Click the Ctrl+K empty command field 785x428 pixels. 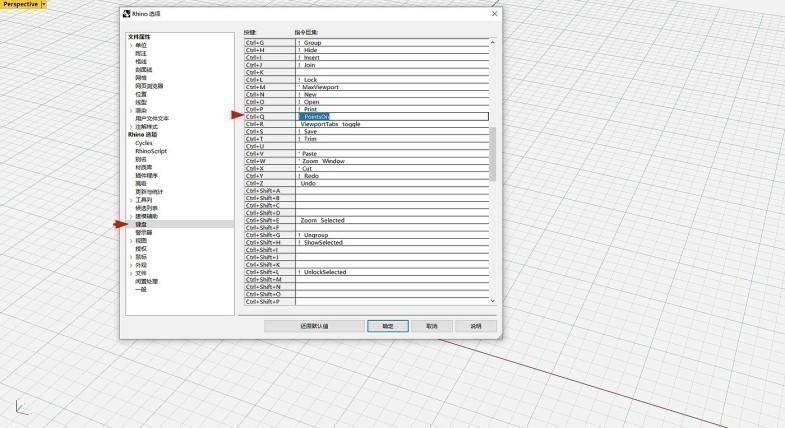[391, 72]
